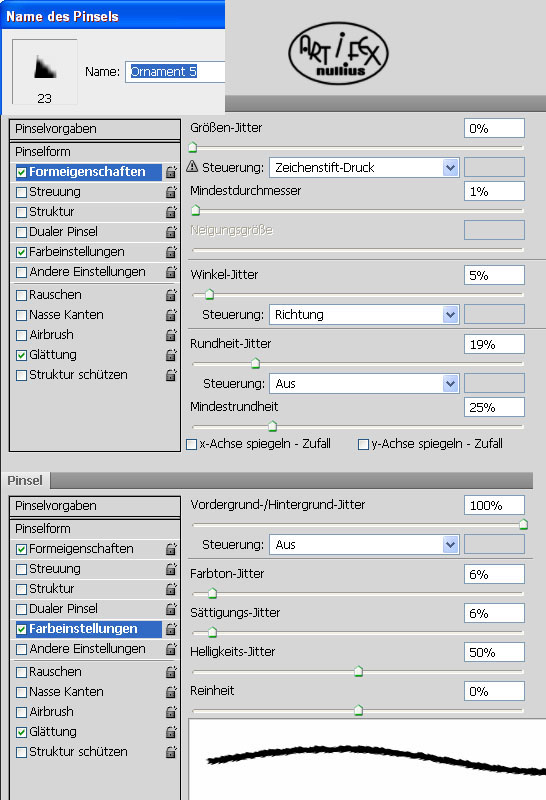Click the Helligkeits-Jitter slider handle
Screen dimensions: 546x800
point(359,671)
